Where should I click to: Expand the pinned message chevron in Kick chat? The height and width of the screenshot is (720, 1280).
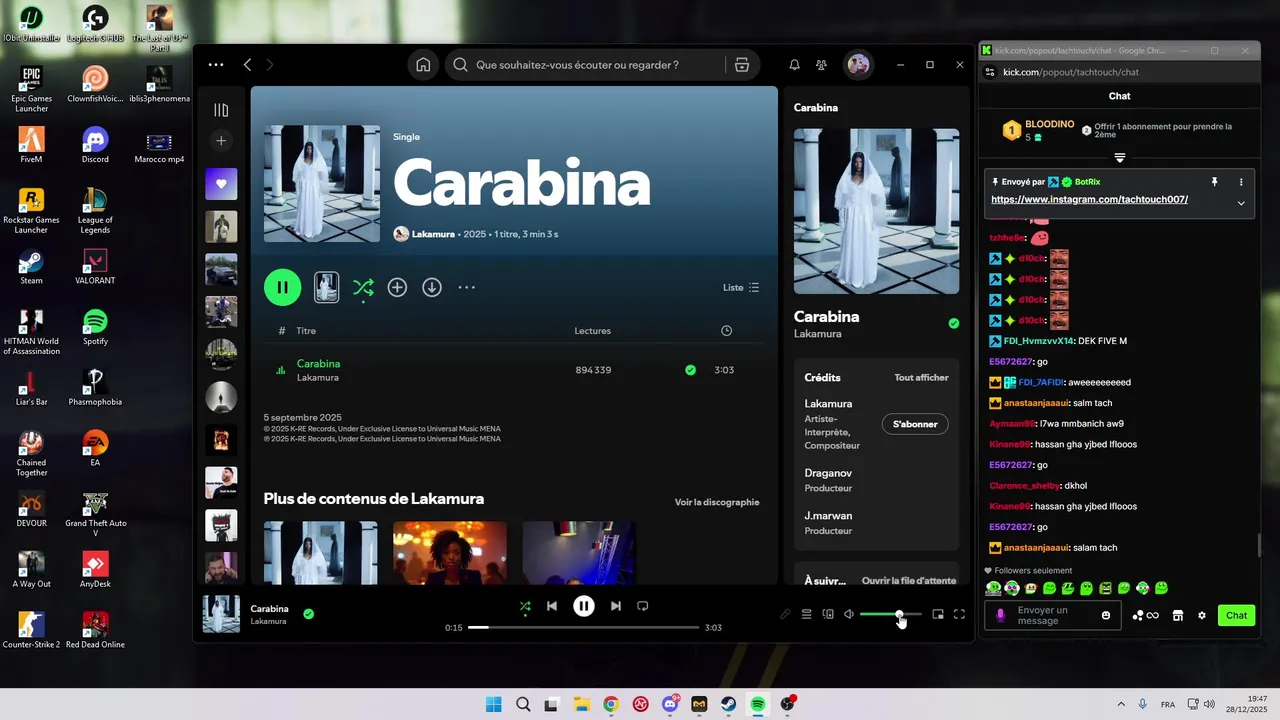(x=1241, y=203)
